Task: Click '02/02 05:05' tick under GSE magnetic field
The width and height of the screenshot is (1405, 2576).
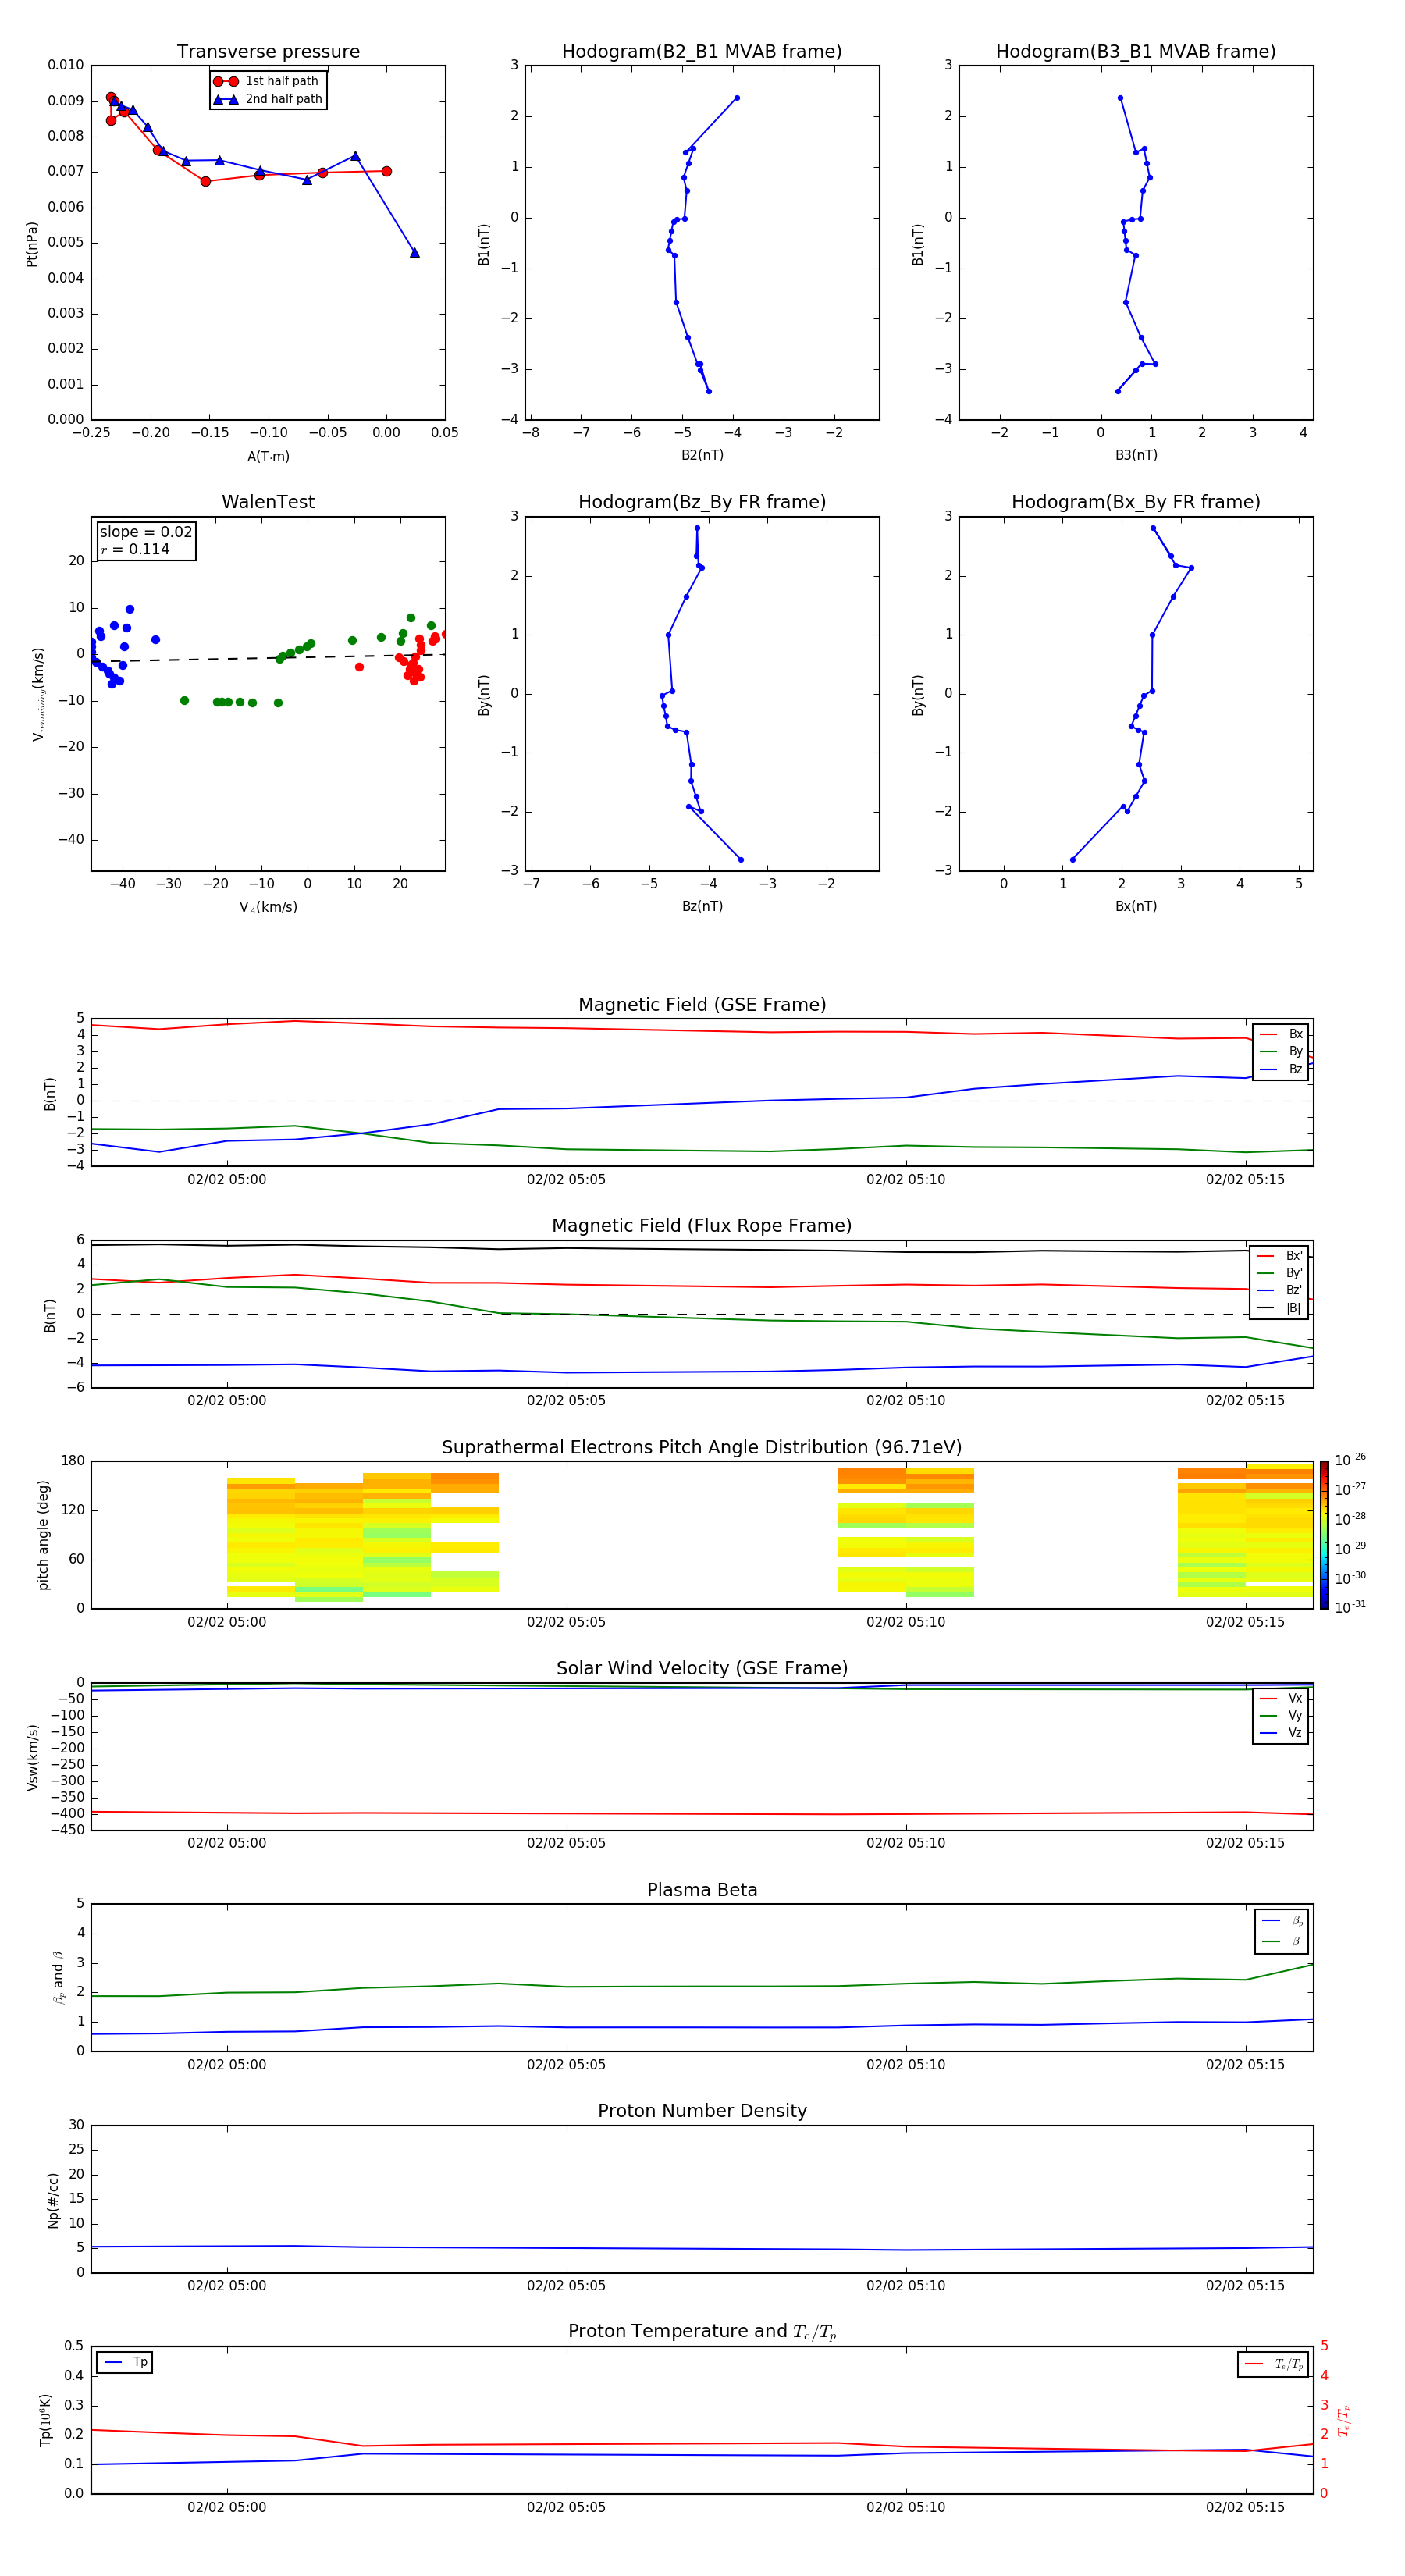Action: click(x=566, y=1180)
